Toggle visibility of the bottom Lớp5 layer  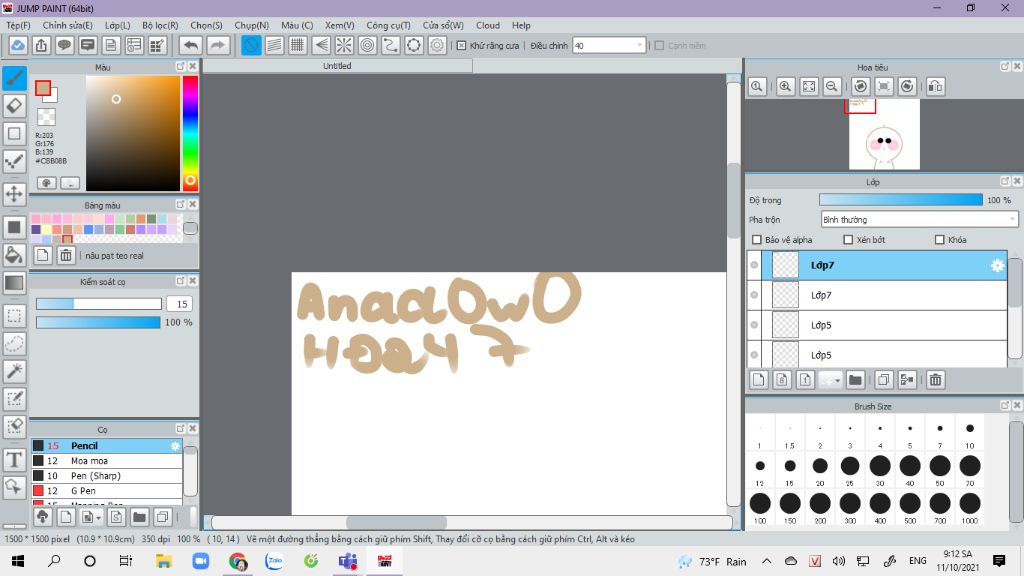tap(754, 355)
